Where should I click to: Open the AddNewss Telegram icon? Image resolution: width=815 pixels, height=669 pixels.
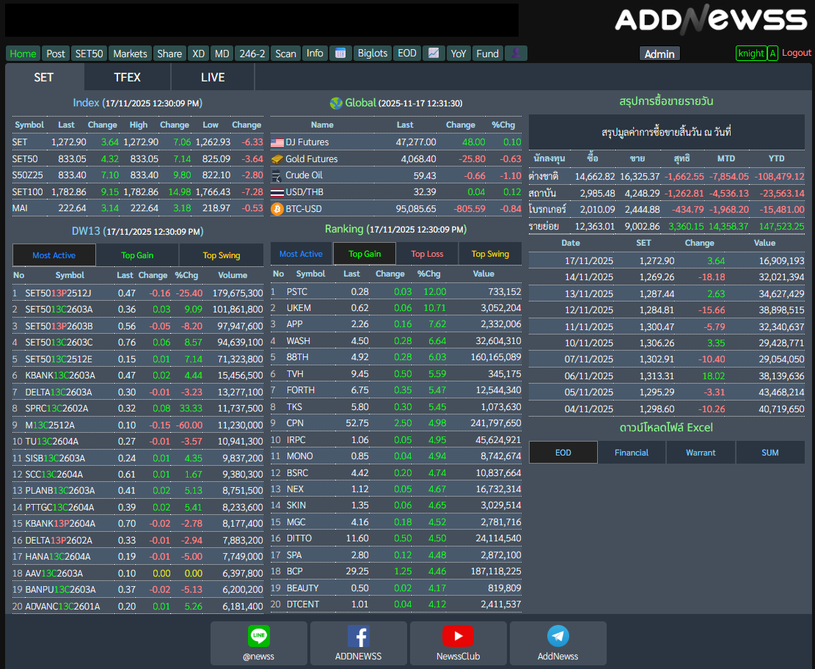558,638
